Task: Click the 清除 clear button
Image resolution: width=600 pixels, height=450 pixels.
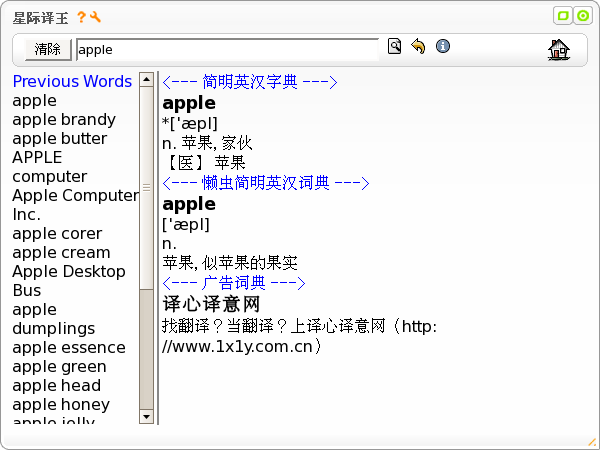Action: click(48, 50)
